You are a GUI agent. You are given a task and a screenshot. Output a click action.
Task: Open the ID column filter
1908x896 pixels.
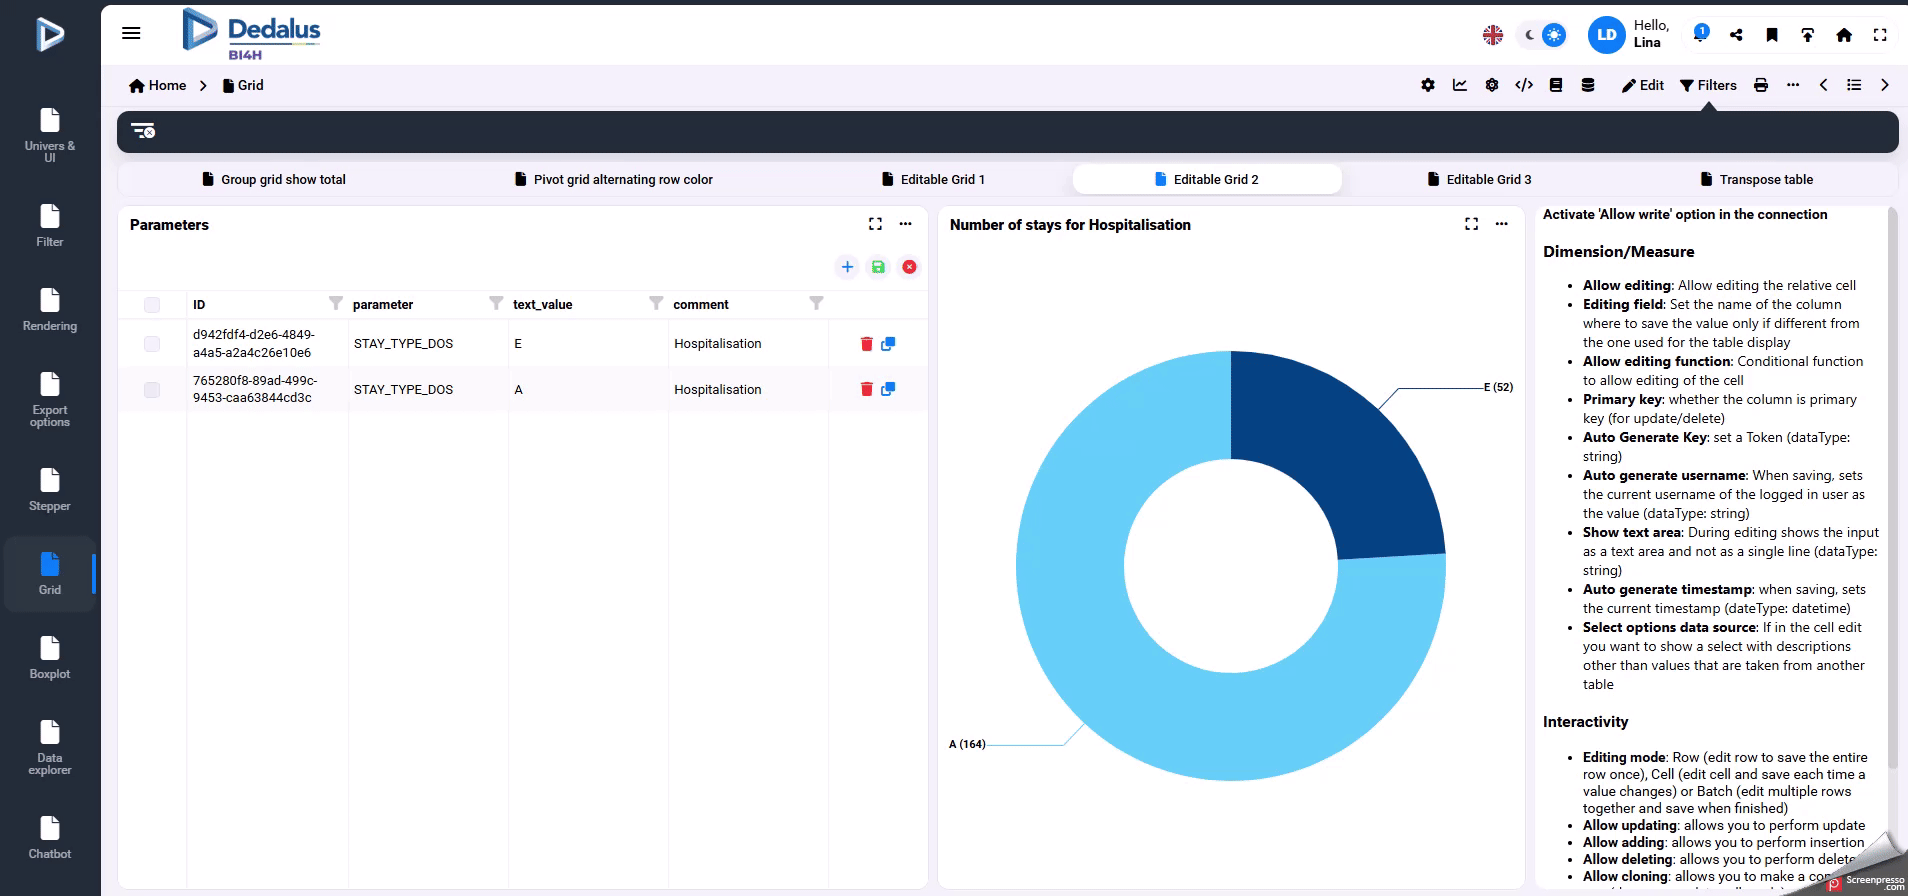(336, 303)
